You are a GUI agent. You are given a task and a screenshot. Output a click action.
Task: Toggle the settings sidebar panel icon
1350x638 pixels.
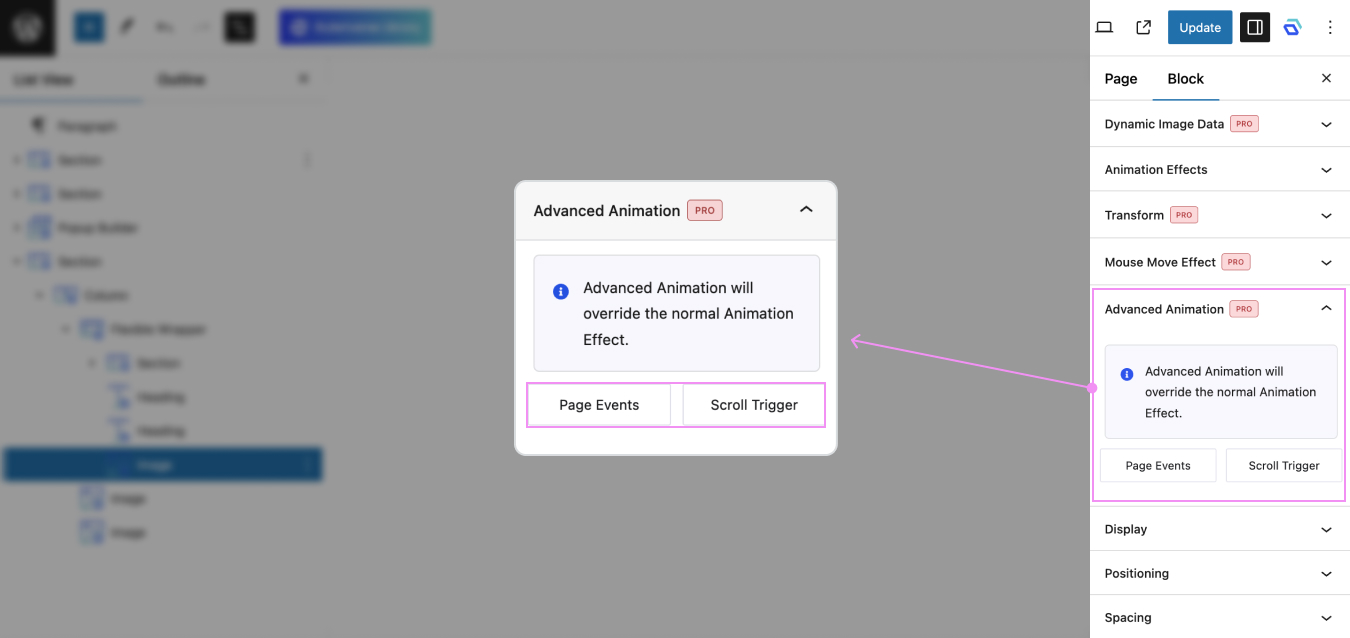tap(1254, 27)
